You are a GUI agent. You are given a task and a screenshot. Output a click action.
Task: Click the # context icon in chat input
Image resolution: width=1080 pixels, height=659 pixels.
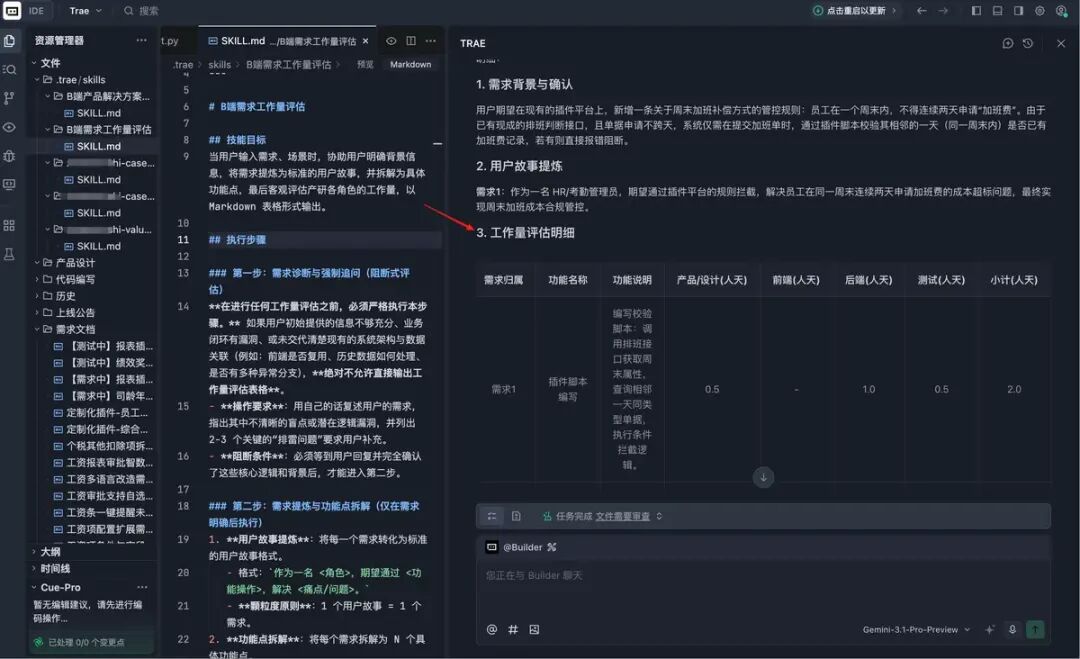[513, 630]
